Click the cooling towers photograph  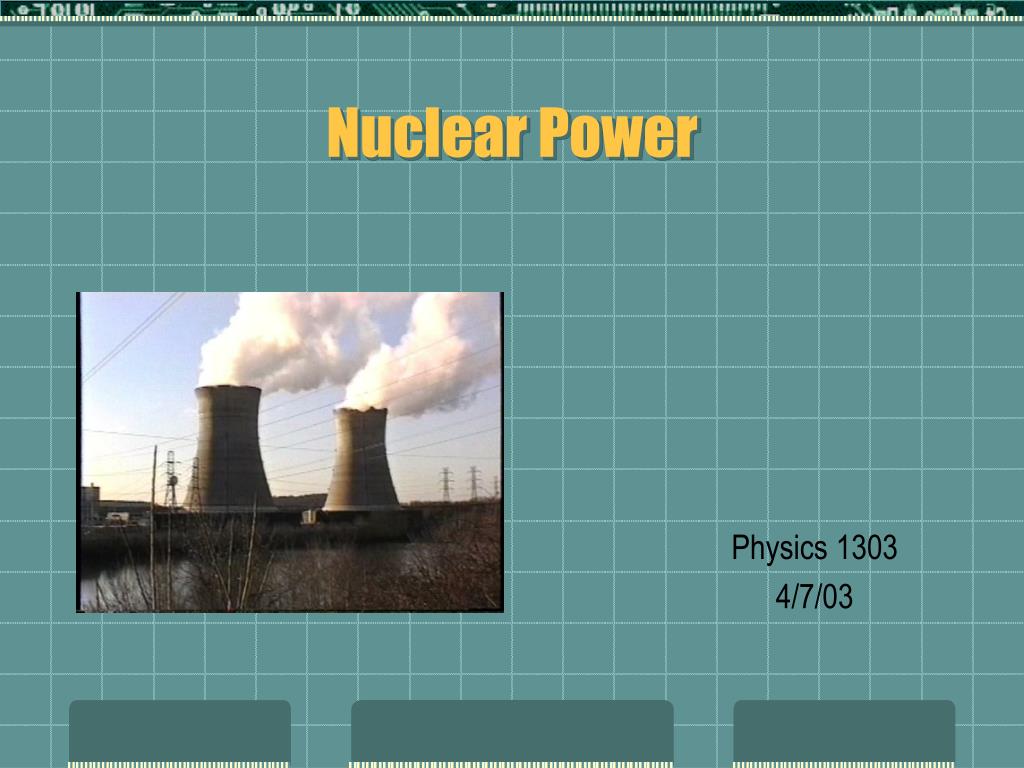point(290,452)
